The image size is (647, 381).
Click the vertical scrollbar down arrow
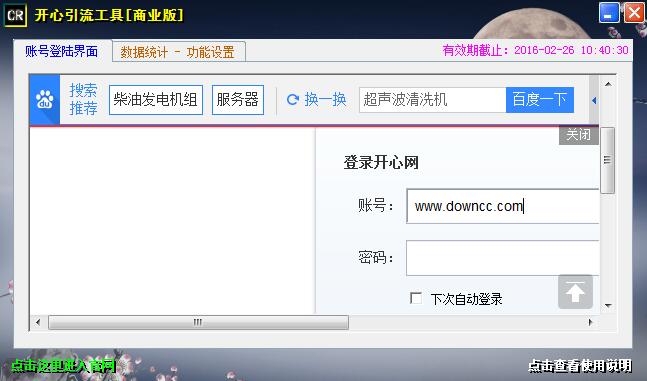[x=608, y=306]
